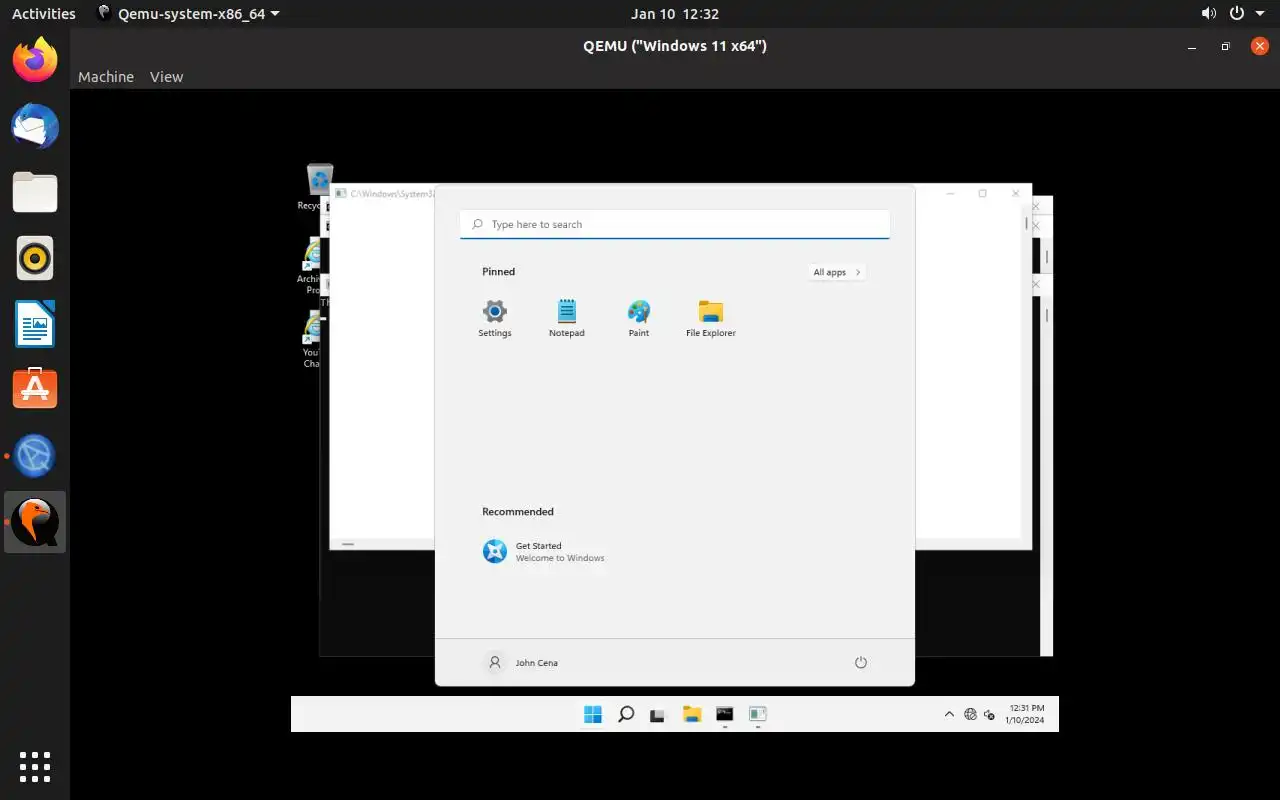Viewport: 1280px width, 800px height.
Task: Open Task View on the Windows taskbar
Action: tap(658, 715)
